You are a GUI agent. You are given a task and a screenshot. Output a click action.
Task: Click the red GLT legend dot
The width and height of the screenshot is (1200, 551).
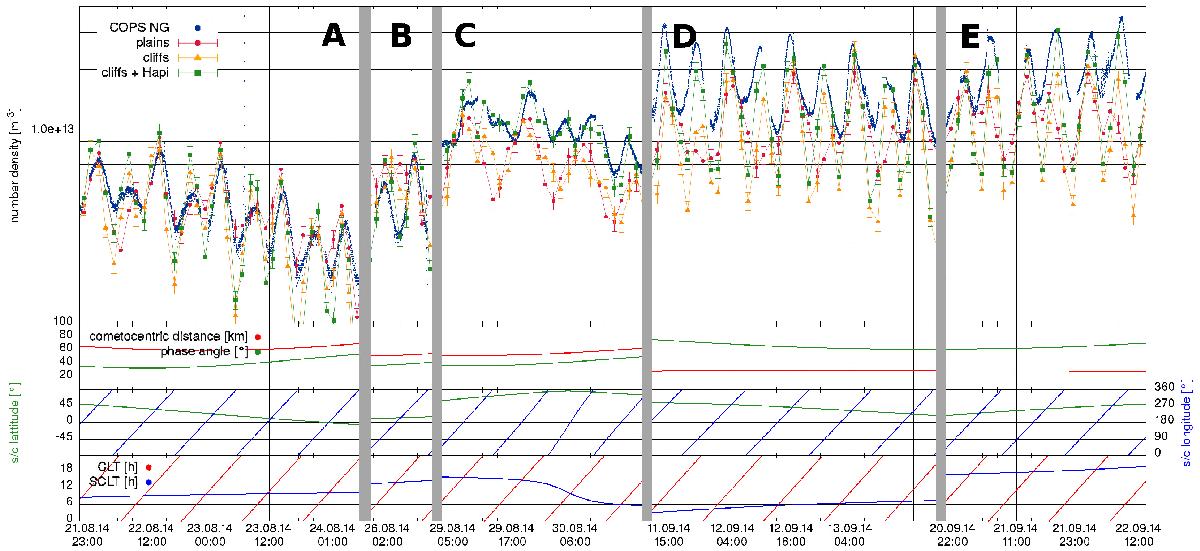click(x=149, y=467)
